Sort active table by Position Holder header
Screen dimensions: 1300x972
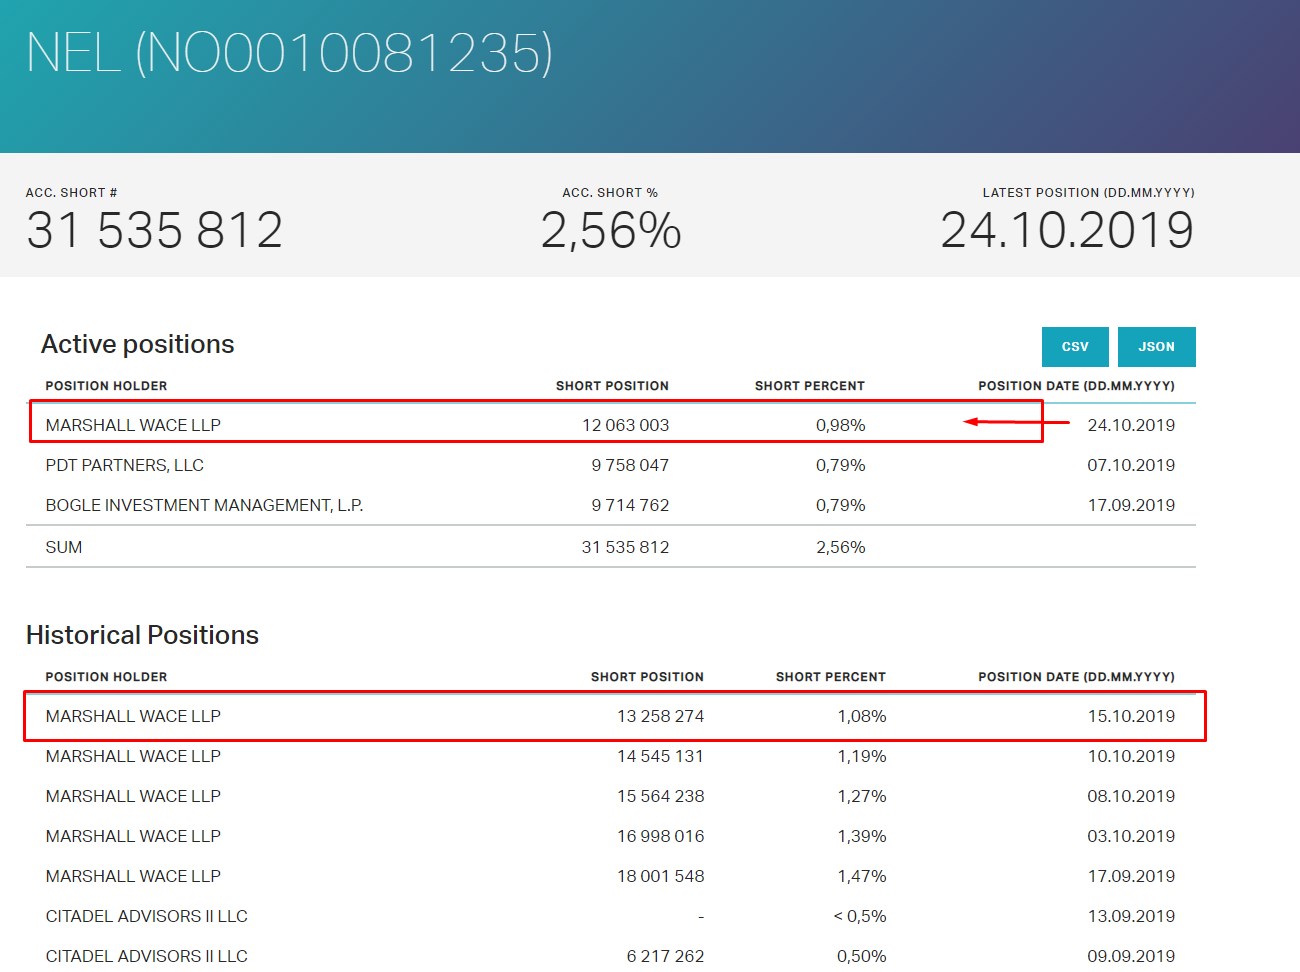pos(106,386)
